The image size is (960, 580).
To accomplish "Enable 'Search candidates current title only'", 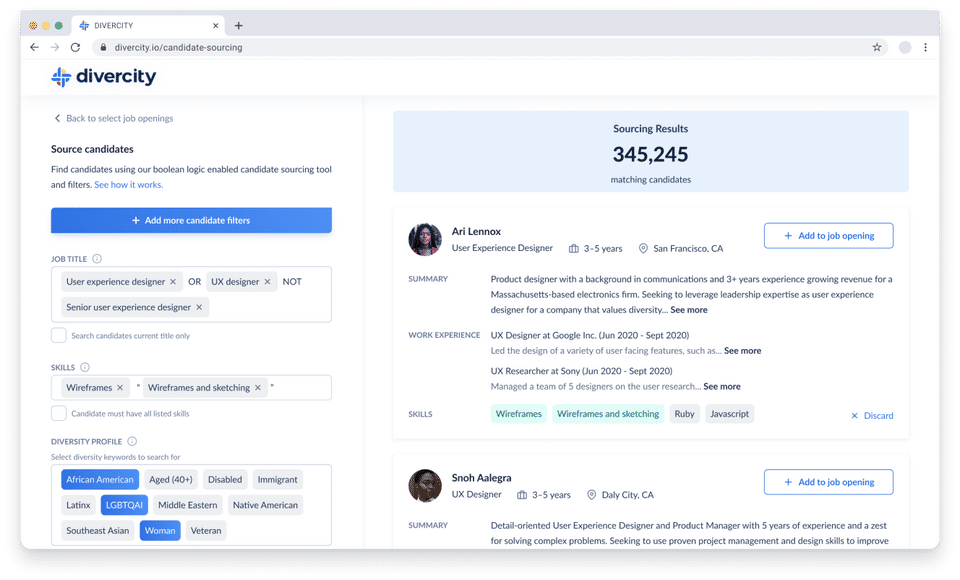I will (x=59, y=336).
